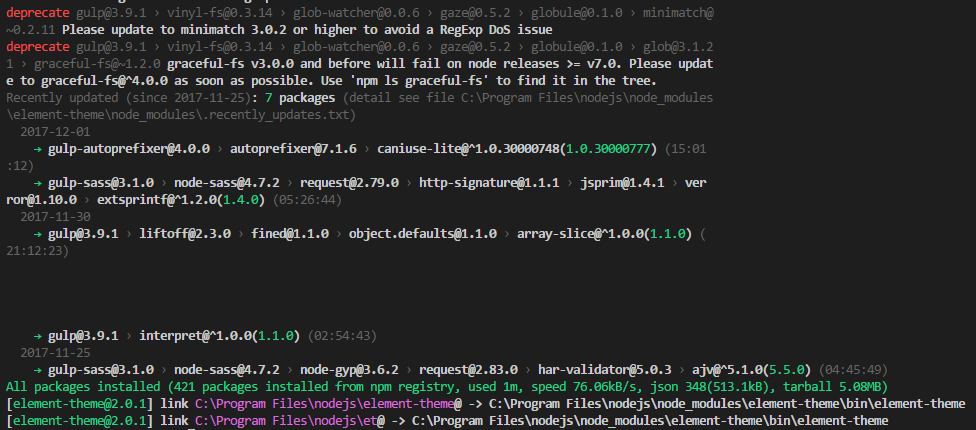Click the minimatch 3.0.2 update warning message
This screenshot has width=976, height=430.
coord(307,29)
